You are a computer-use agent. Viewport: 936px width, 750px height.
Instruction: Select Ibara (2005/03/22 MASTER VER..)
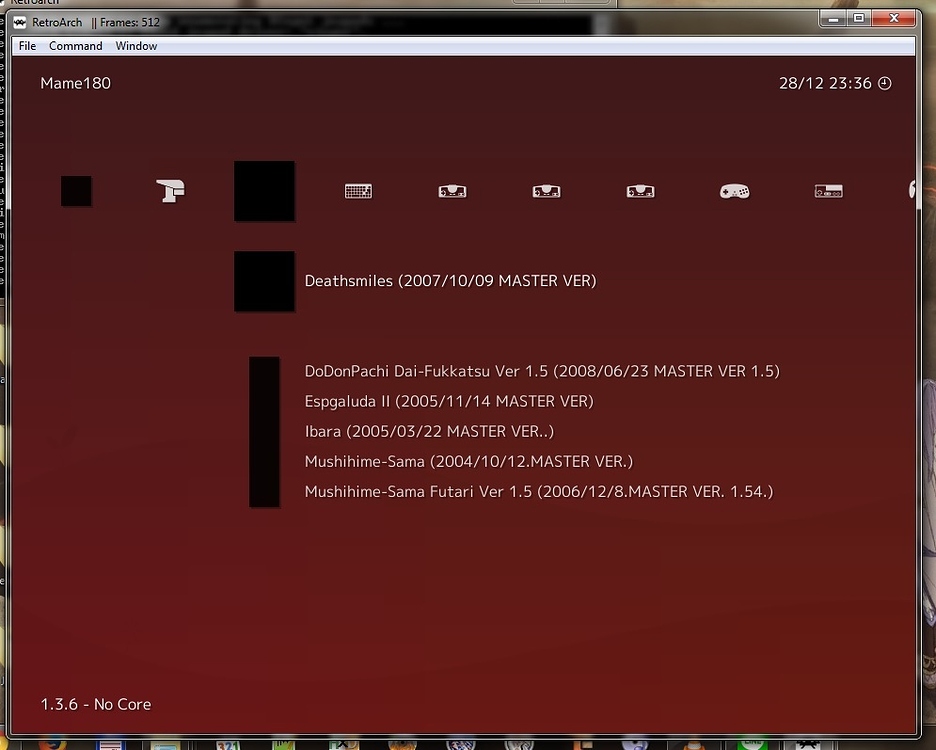tap(429, 431)
